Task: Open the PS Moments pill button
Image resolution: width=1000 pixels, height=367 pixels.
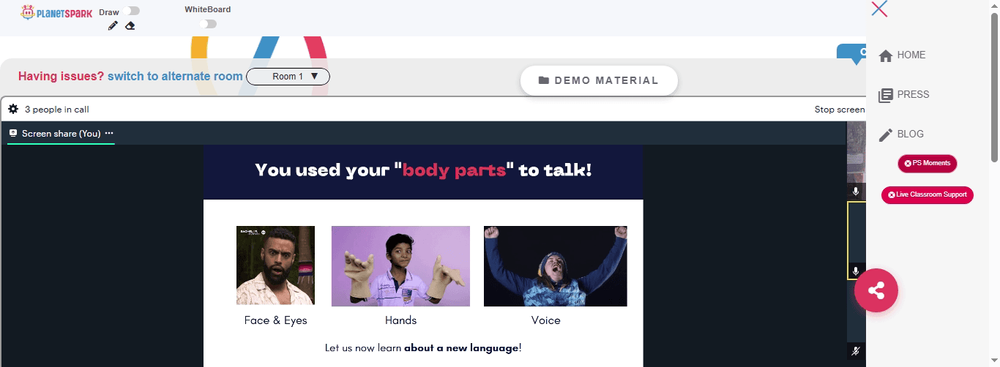Action: (927, 163)
